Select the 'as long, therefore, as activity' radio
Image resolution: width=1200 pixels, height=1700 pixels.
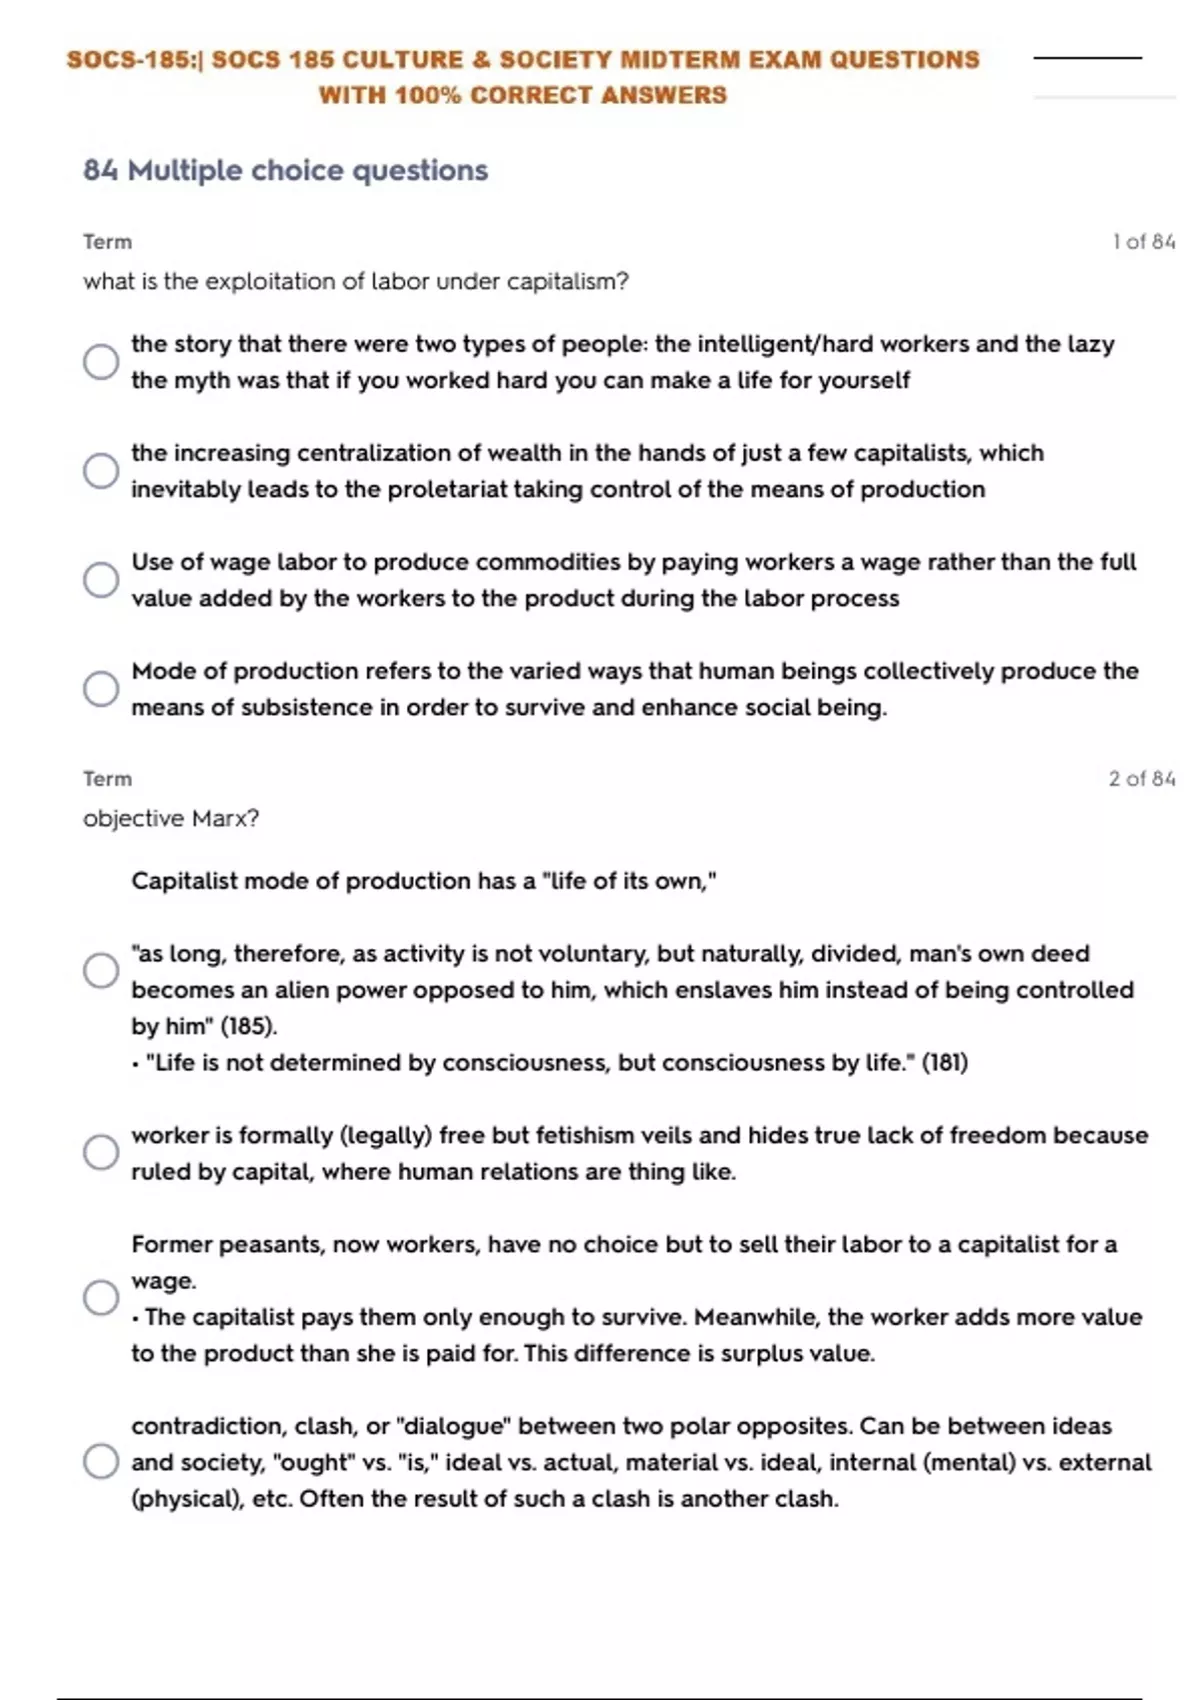[101, 970]
